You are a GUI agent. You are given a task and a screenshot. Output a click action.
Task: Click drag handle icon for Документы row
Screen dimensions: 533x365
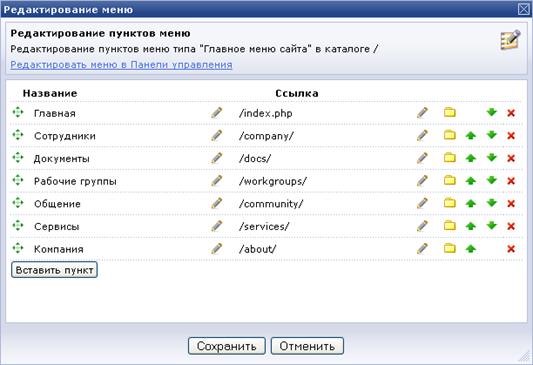(18, 158)
